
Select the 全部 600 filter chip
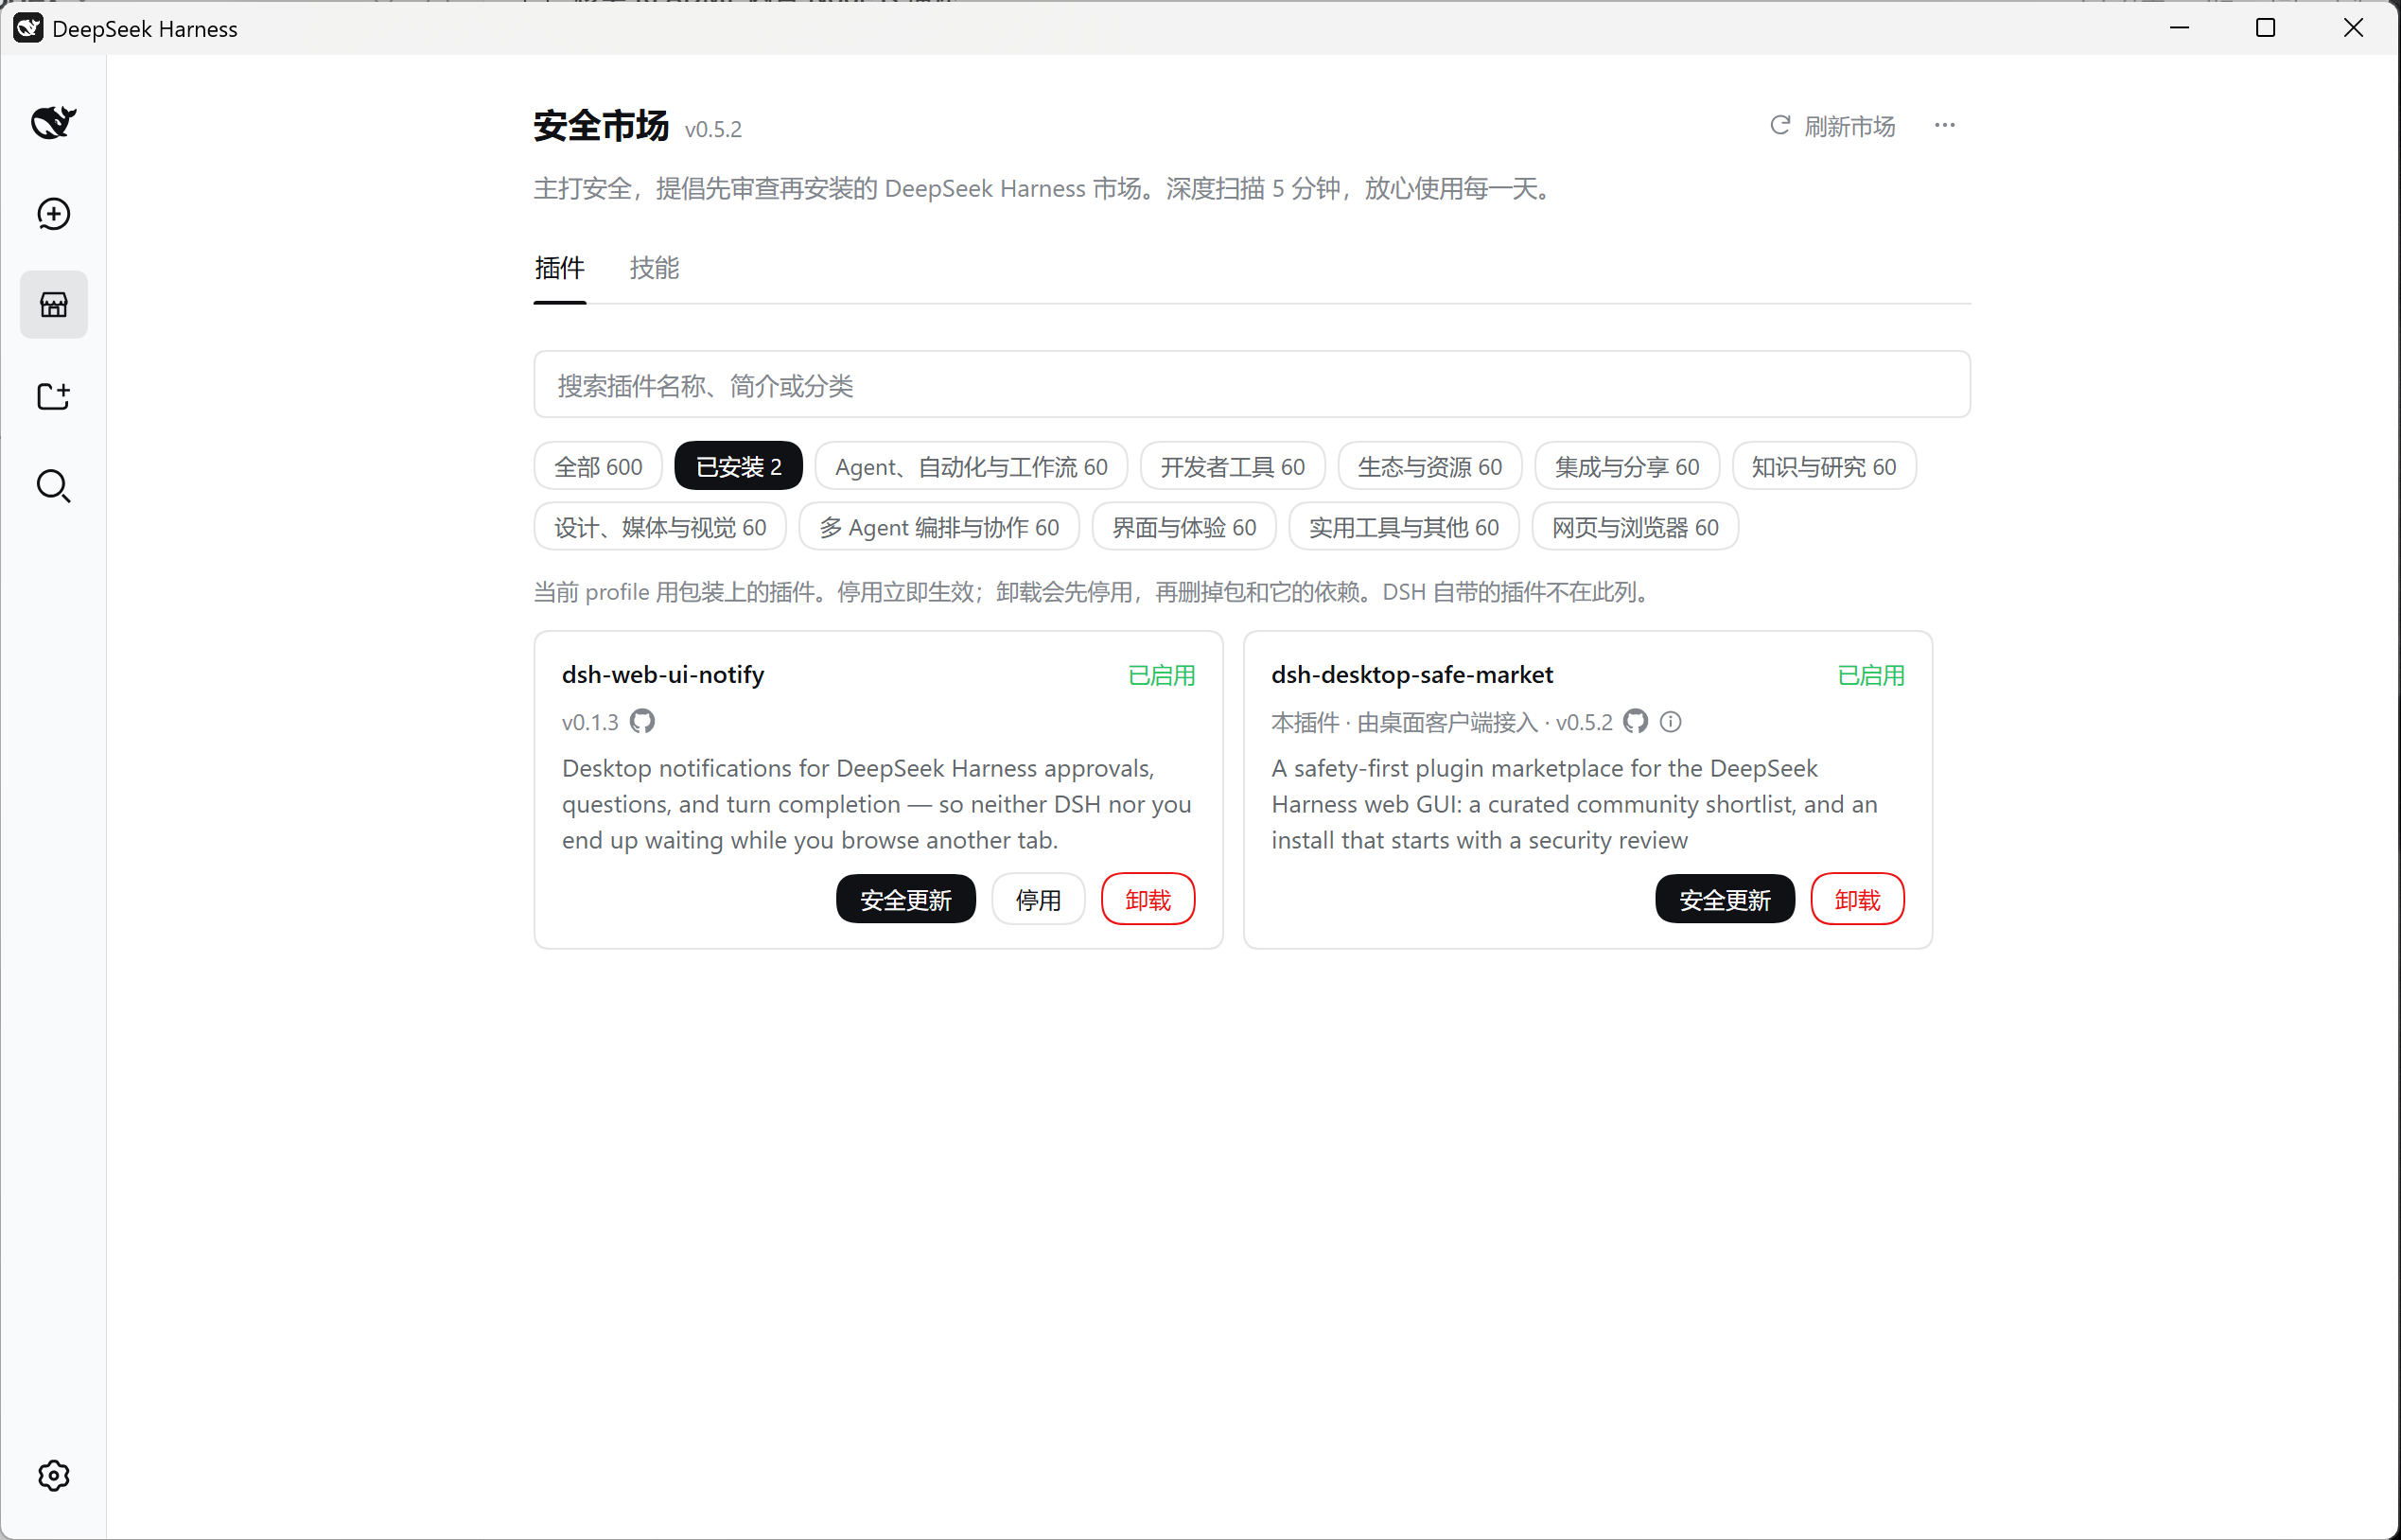click(x=598, y=466)
